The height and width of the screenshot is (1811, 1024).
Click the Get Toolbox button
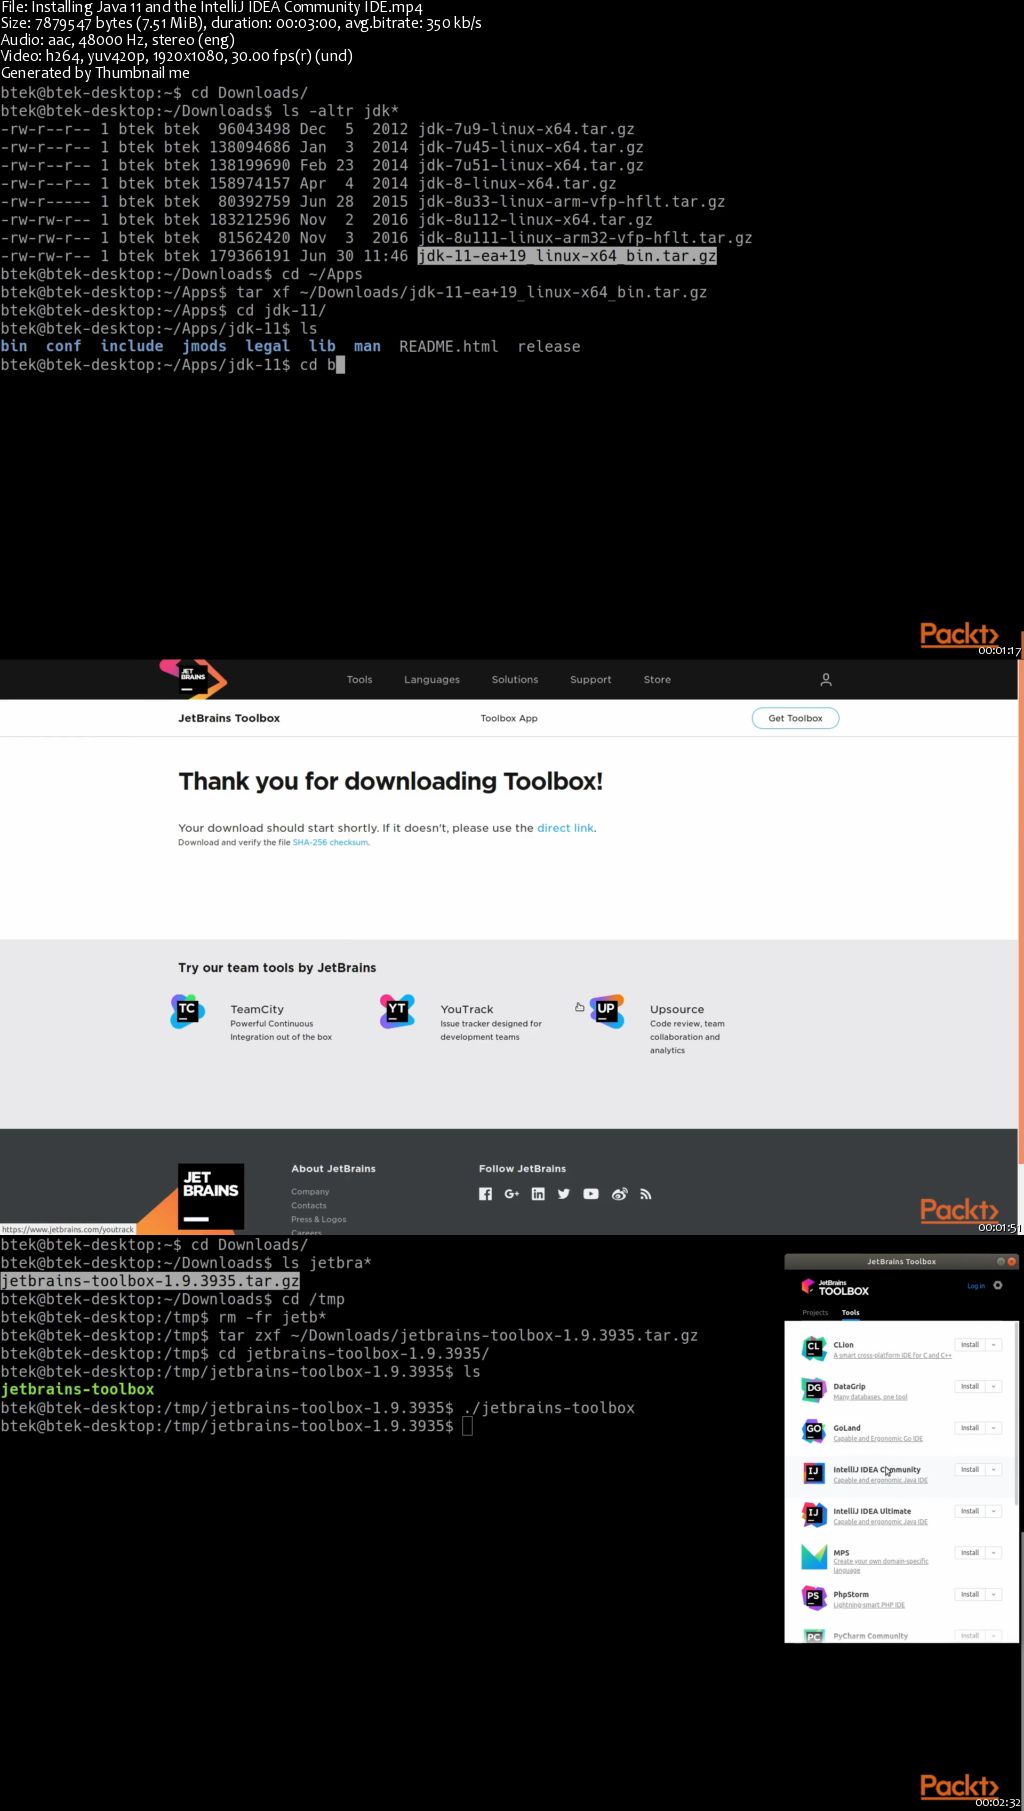click(x=796, y=718)
